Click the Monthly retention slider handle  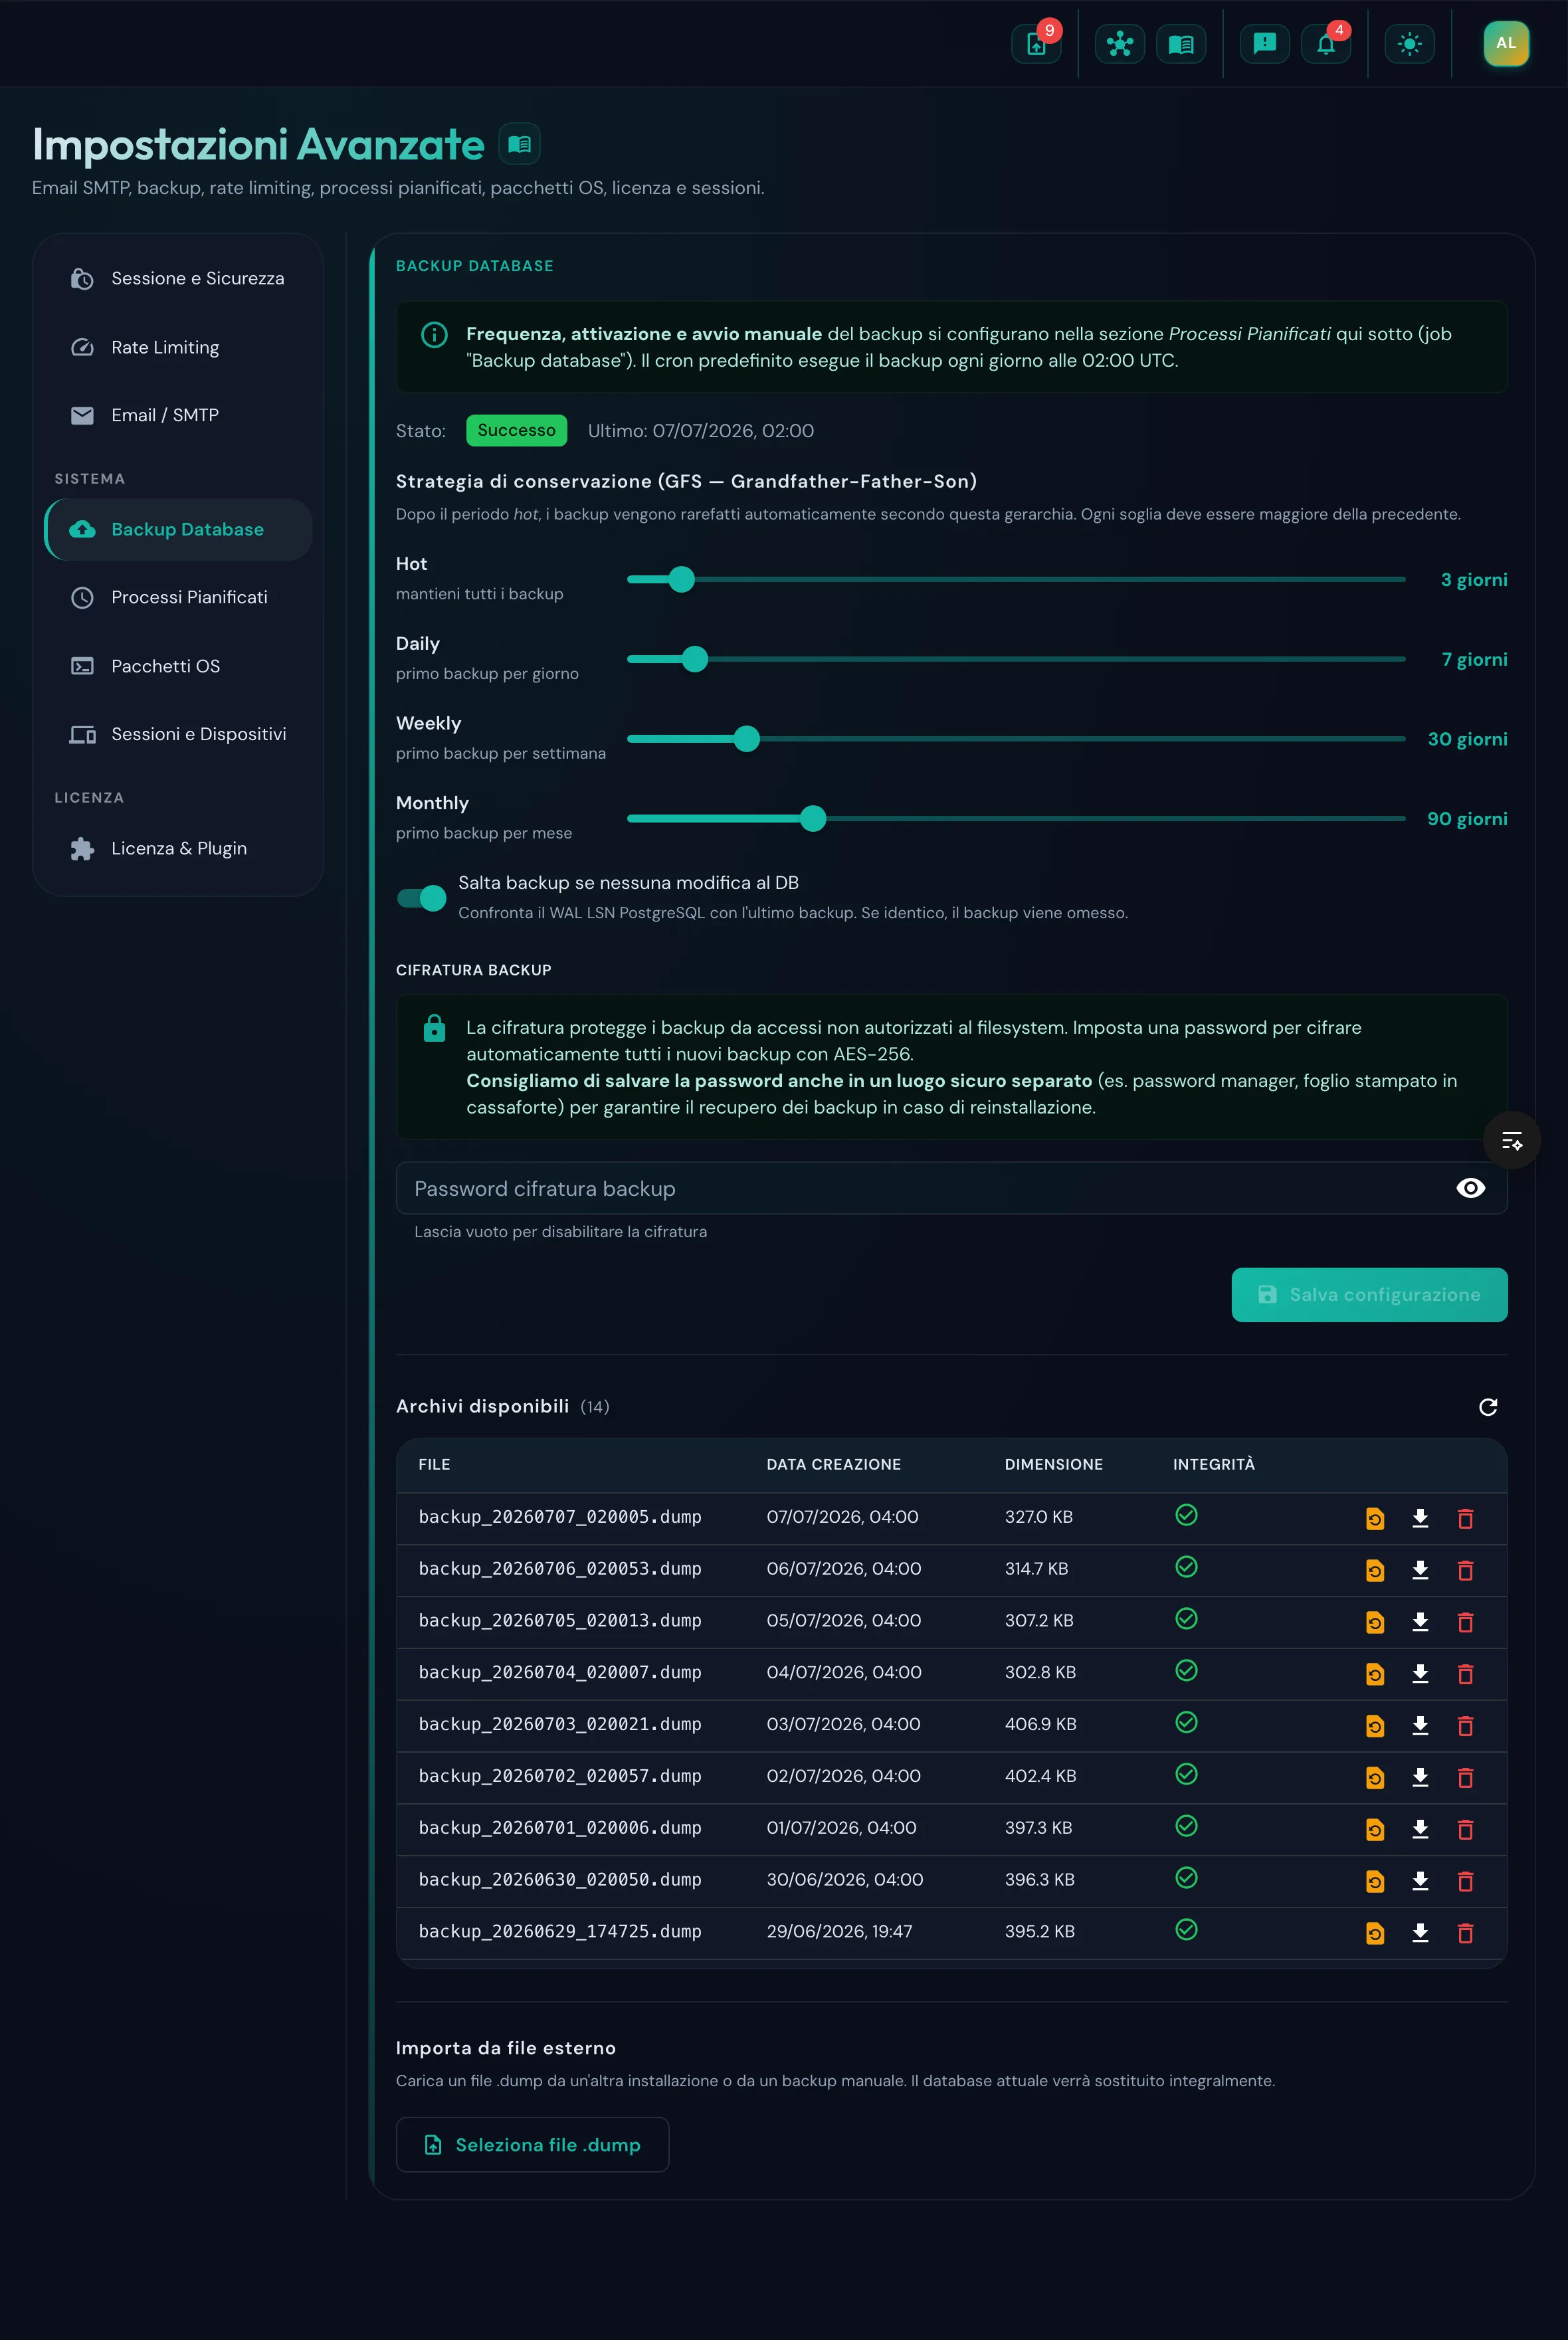coord(814,819)
